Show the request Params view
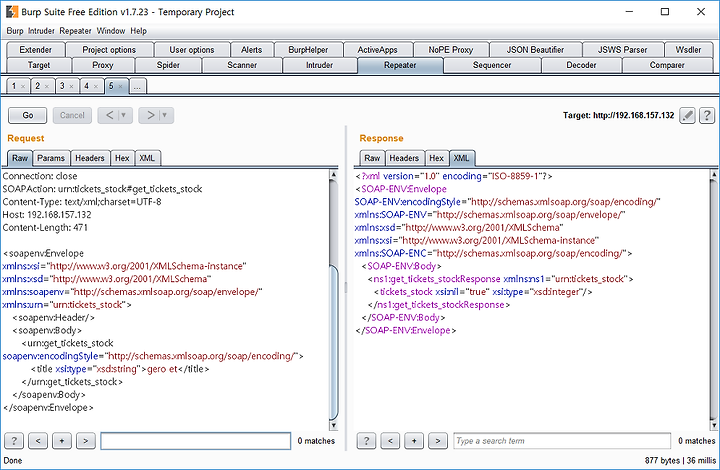 click(51, 158)
